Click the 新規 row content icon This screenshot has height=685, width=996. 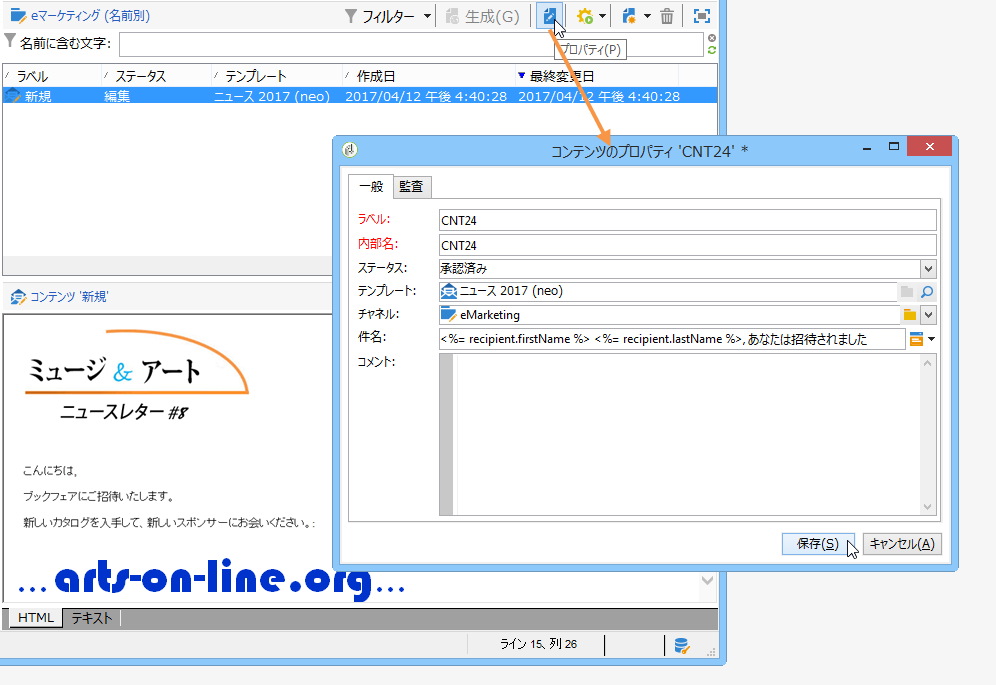point(13,96)
